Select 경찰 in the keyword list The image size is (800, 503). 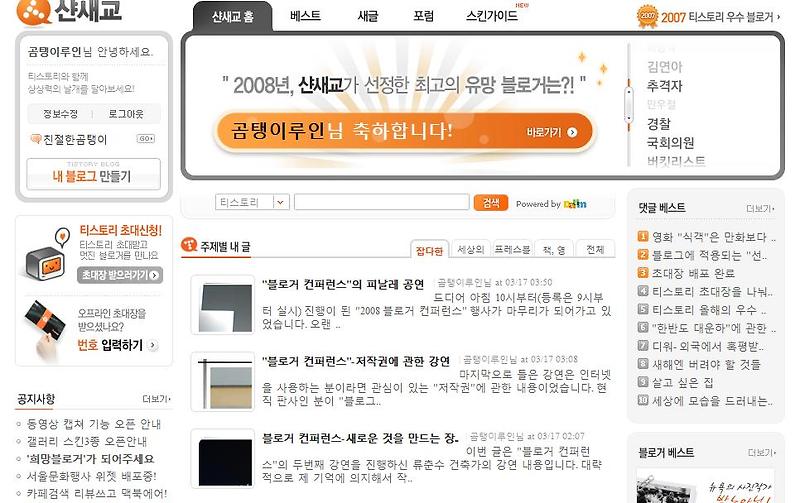(x=659, y=123)
